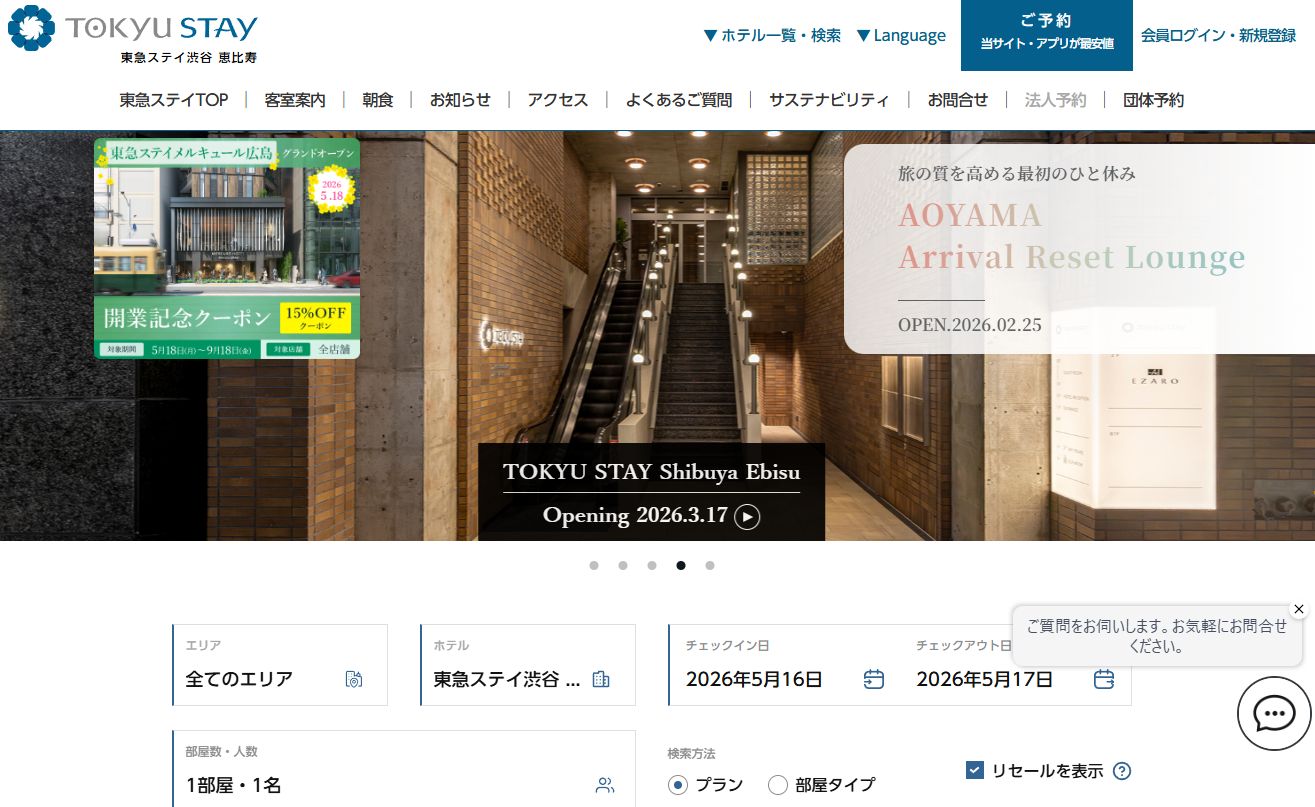Go to third carousel slide dot

(652, 565)
